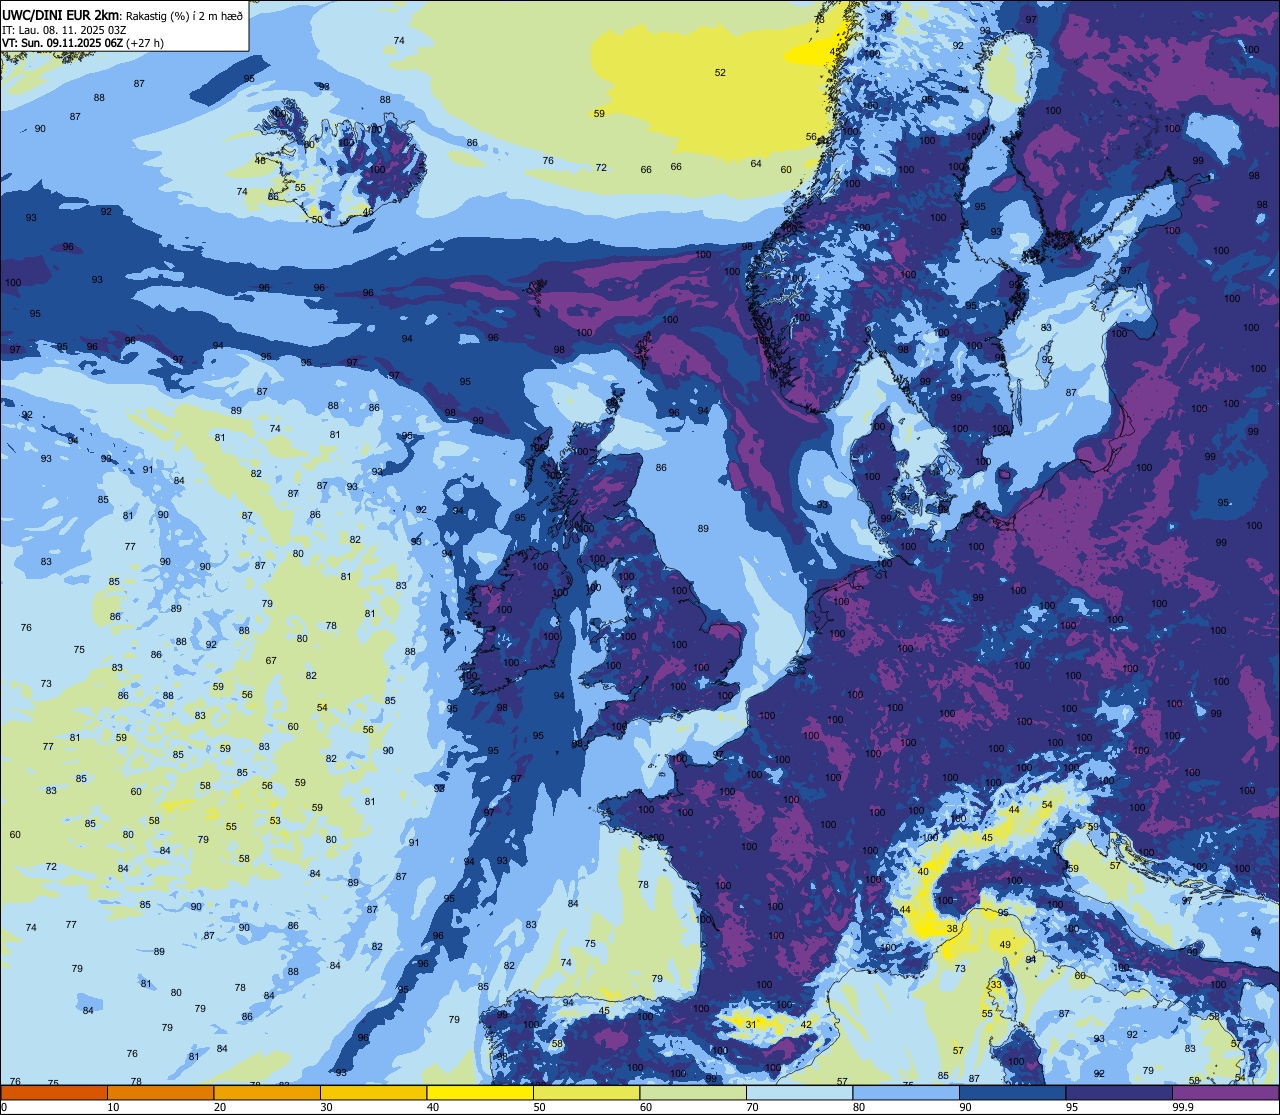Click the pale blue 70–80 legend swatch
The width and height of the screenshot is (1280, 1115).
click(x=800, y=1092)
